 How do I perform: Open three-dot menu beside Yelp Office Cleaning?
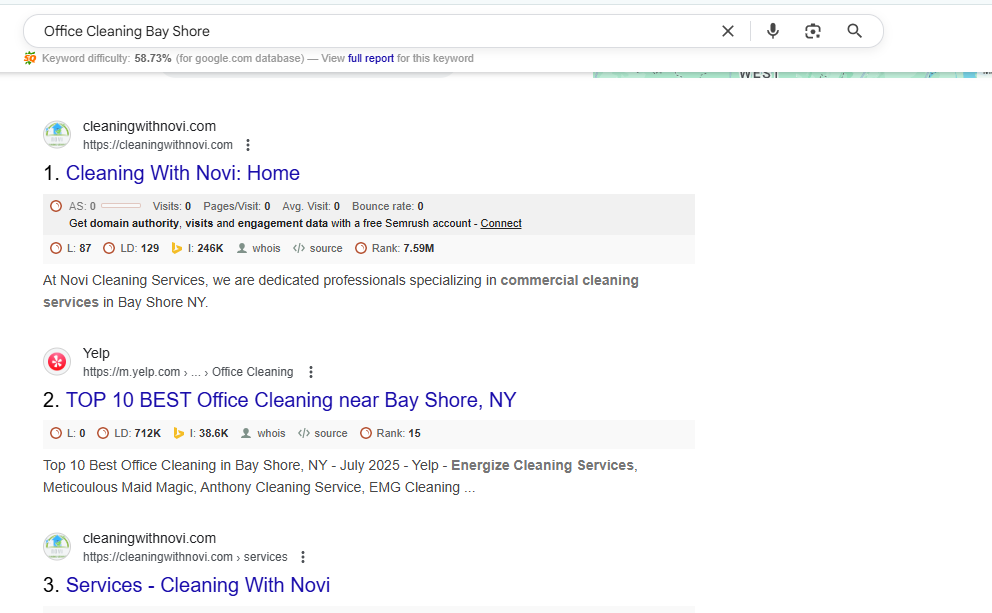coord(310,372)
